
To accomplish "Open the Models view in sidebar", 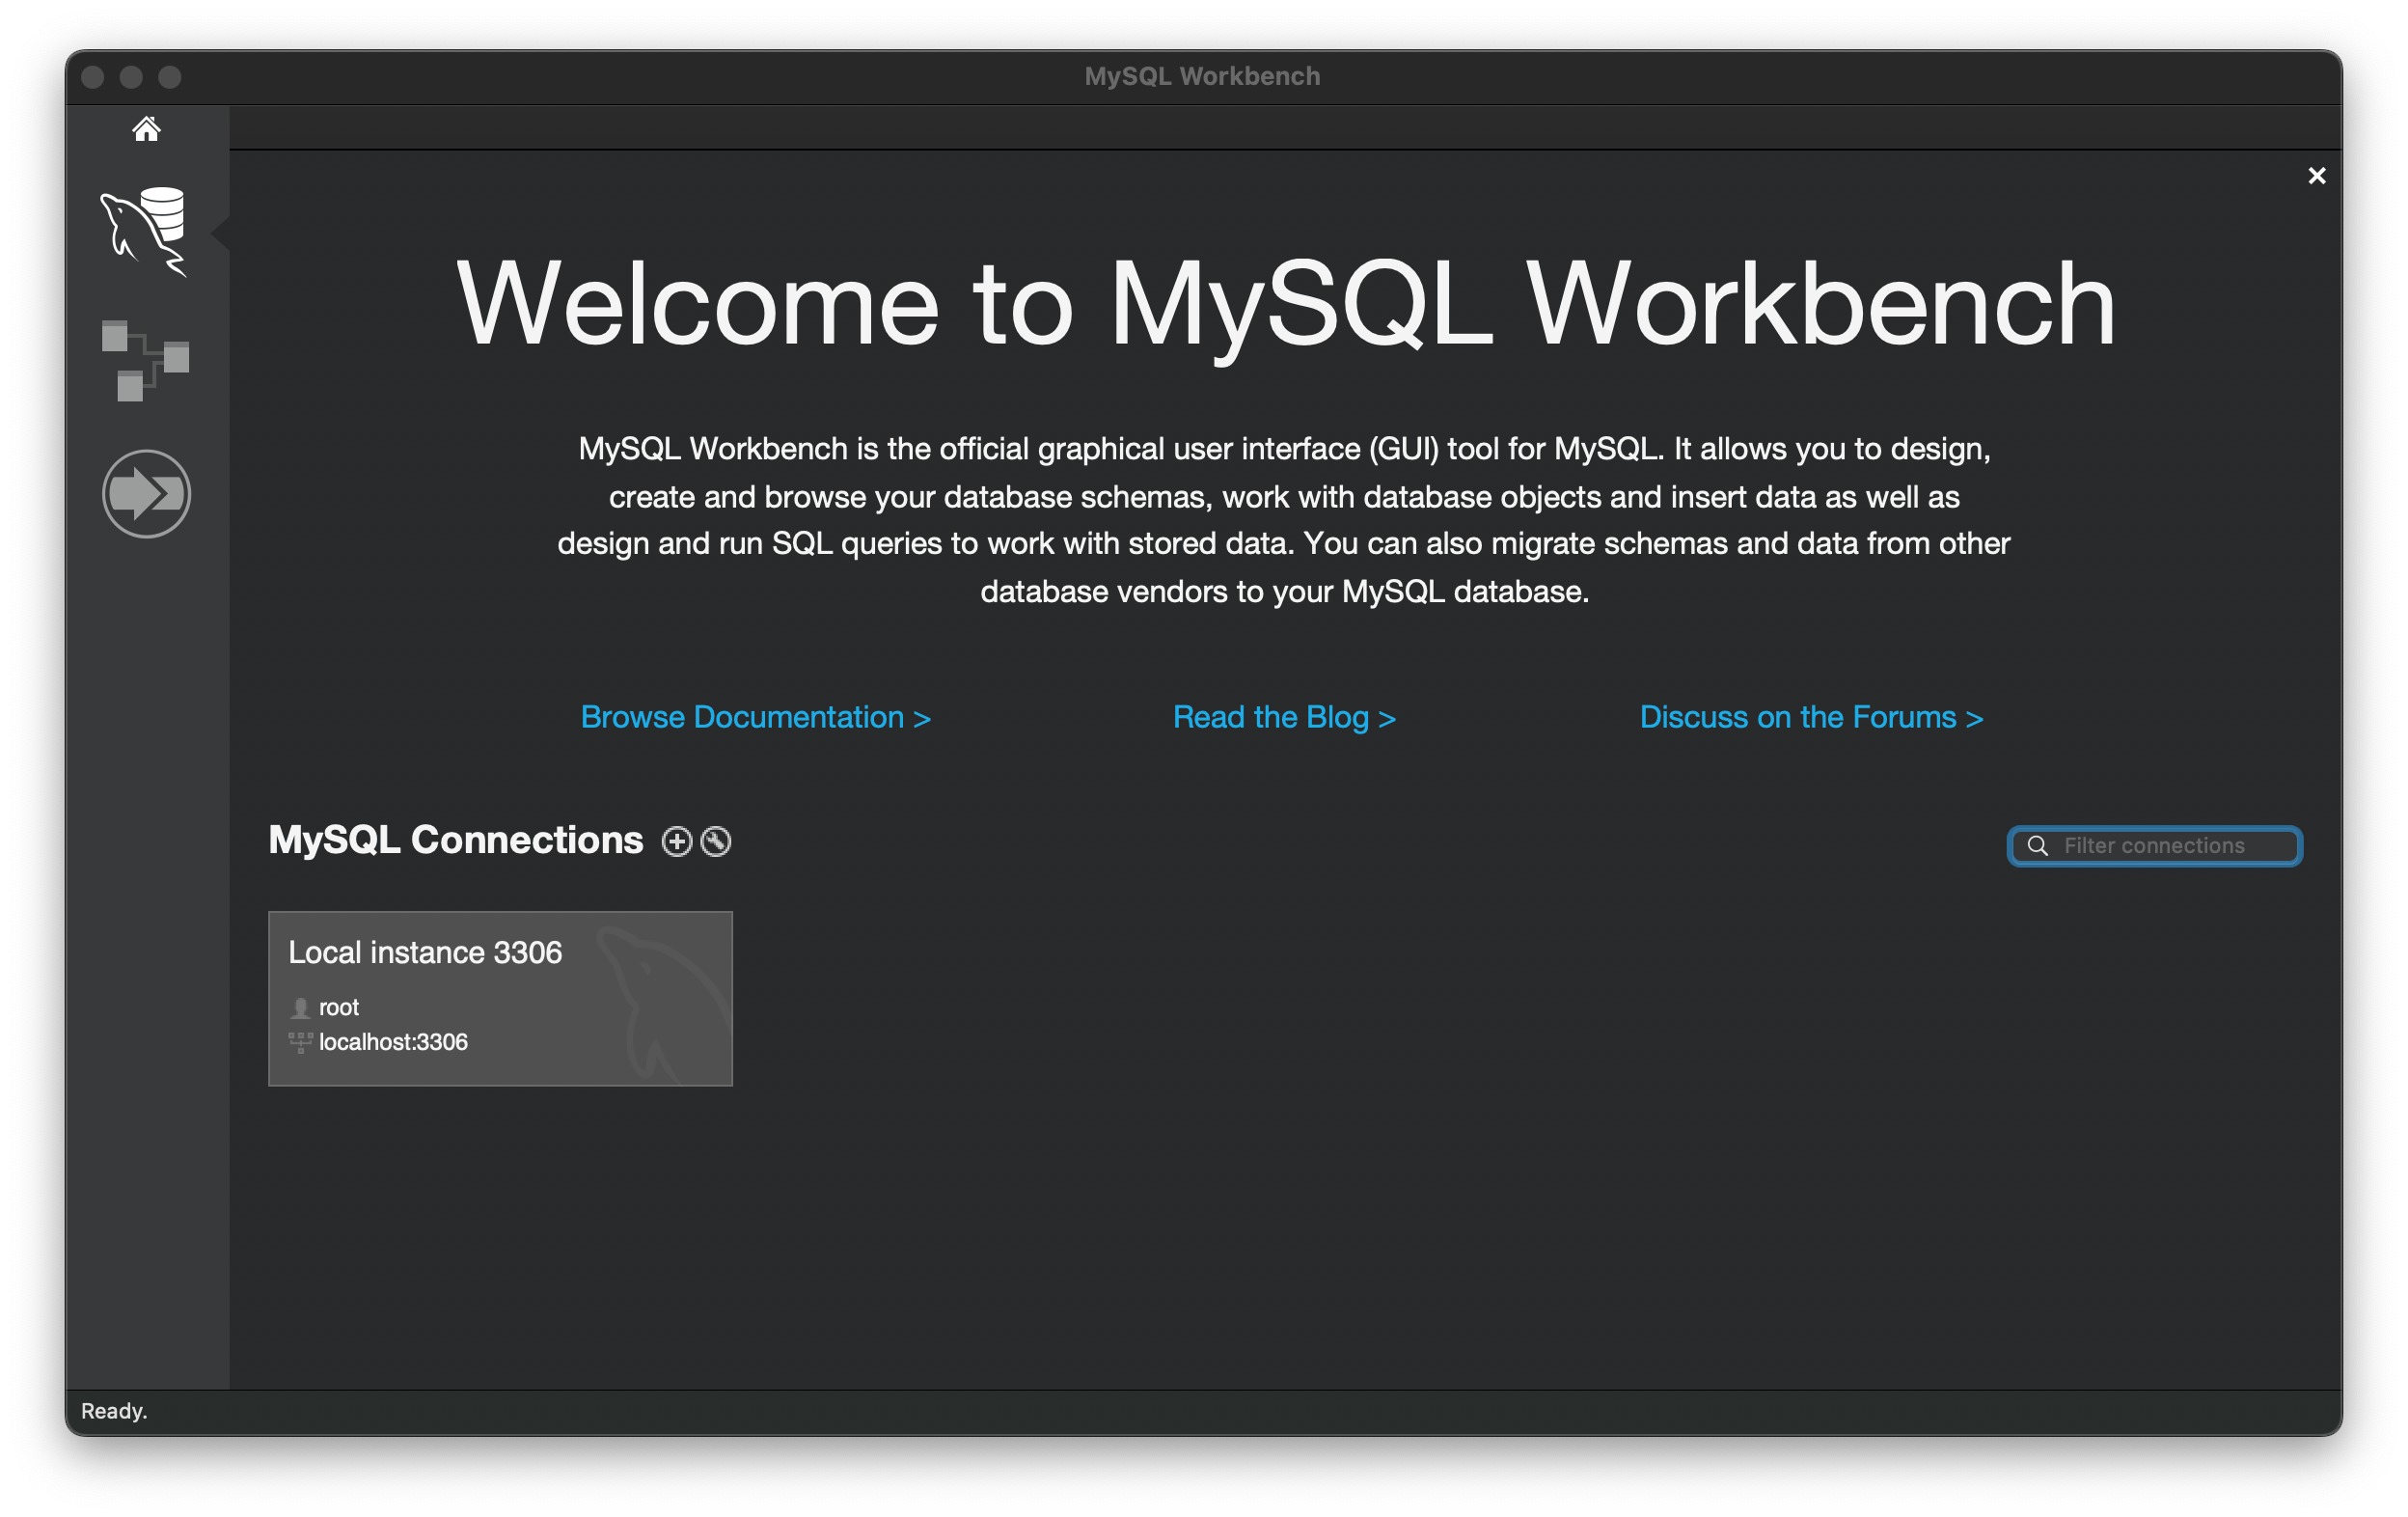I will (146, 360).
